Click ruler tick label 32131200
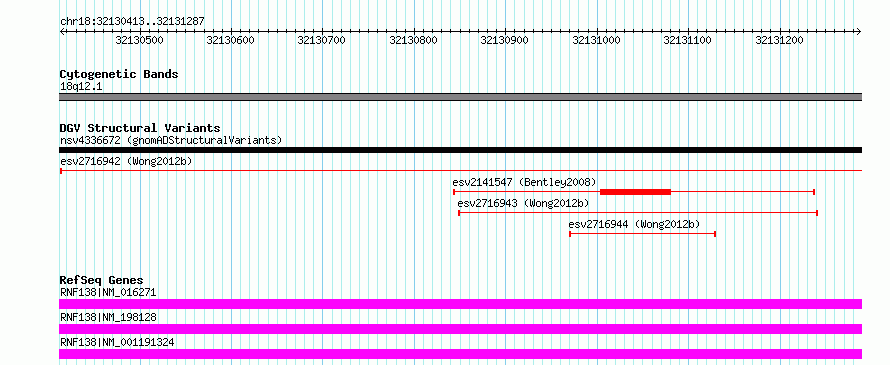The width and height of the screenshot is (890, 365). coord(779,40)
